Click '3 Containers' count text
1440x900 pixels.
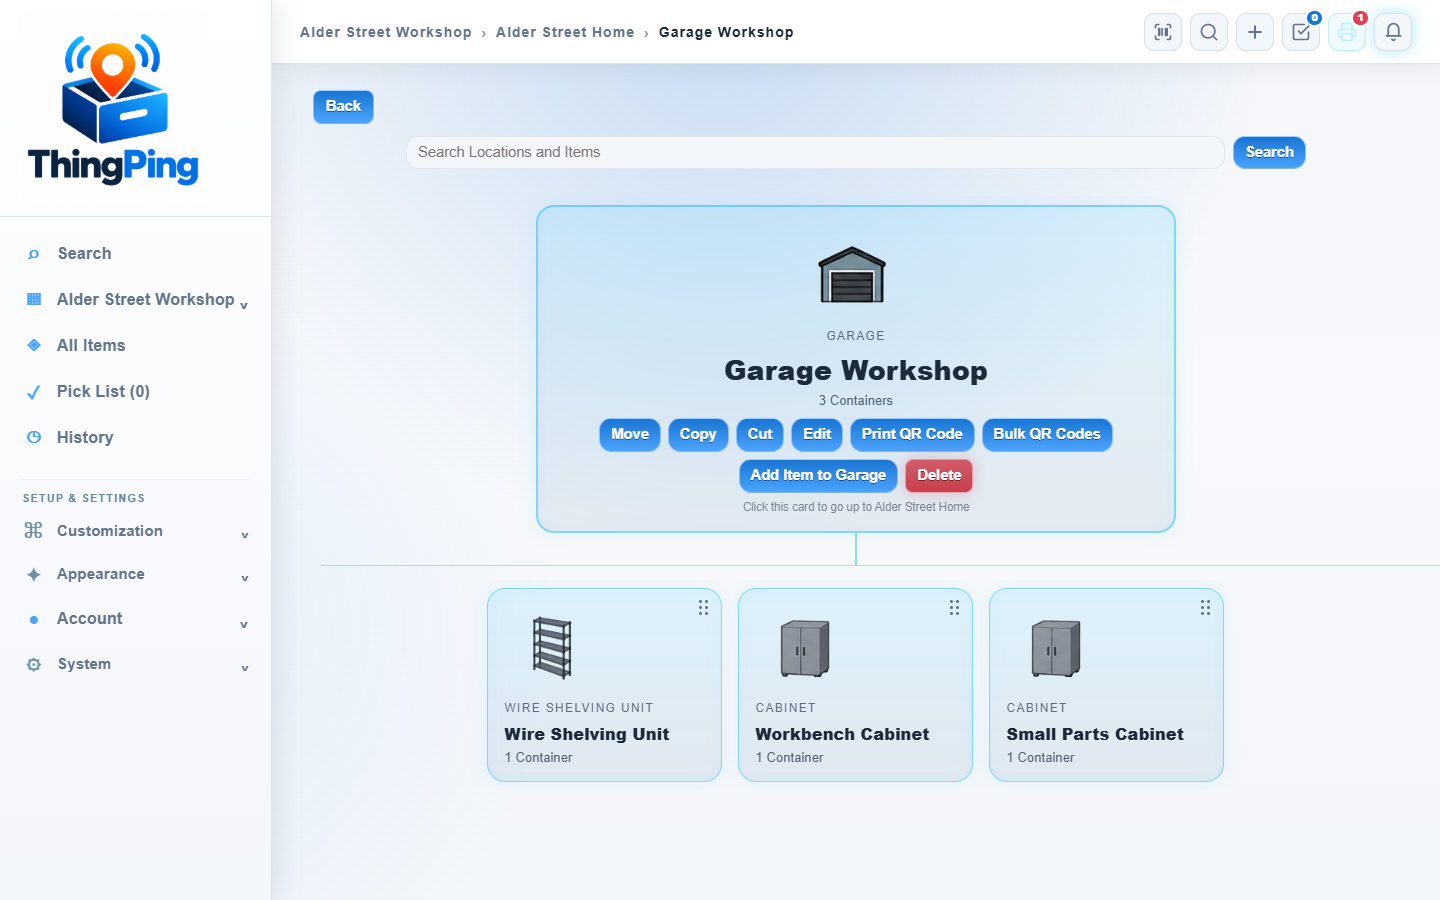856,401
